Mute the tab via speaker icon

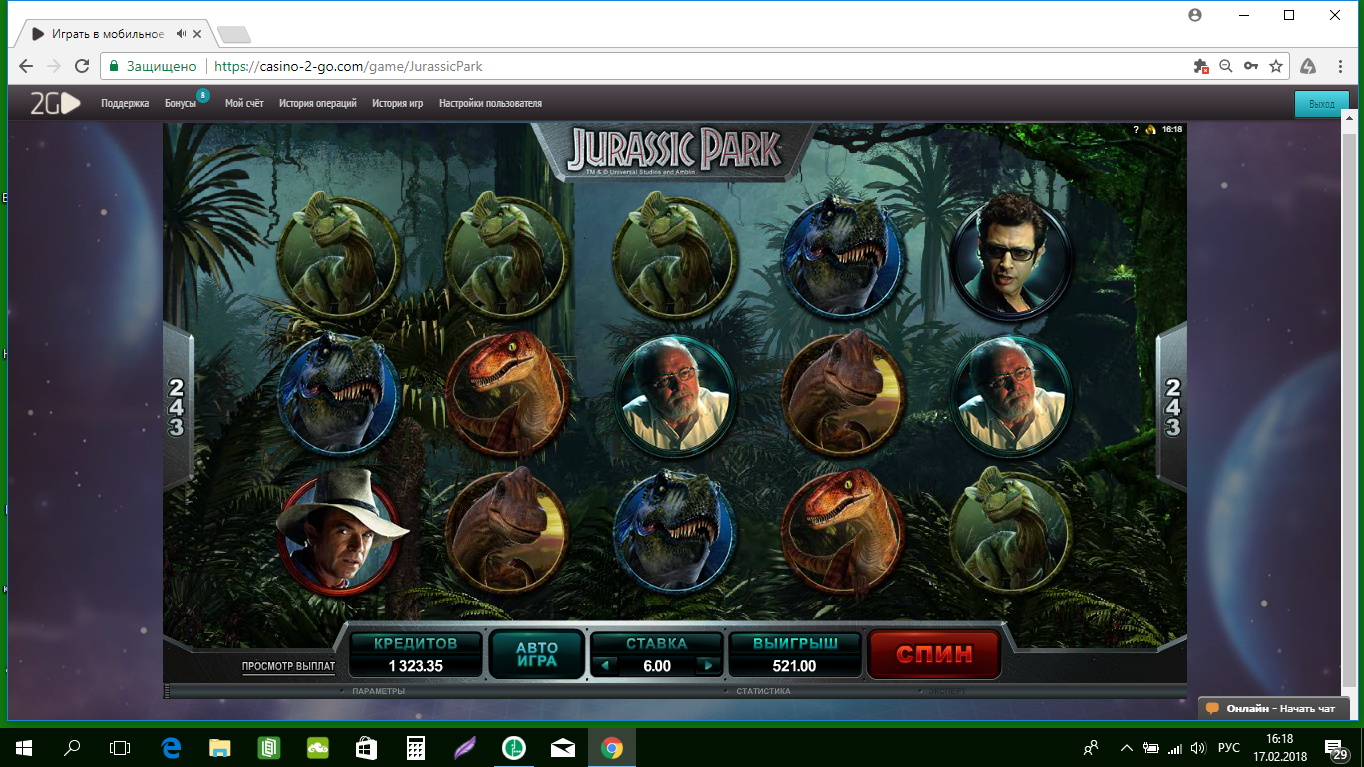coord(181,34)
